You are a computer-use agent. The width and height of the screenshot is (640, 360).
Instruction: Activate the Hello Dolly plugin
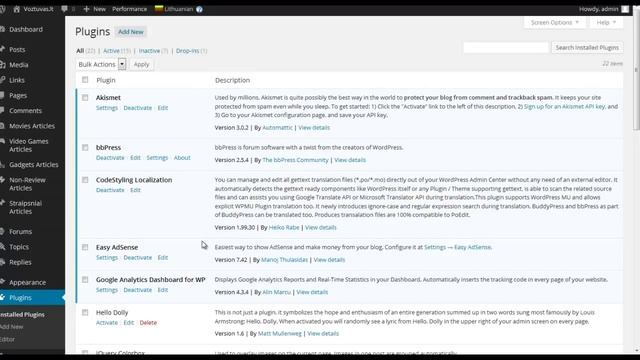(x=107, y=322)
